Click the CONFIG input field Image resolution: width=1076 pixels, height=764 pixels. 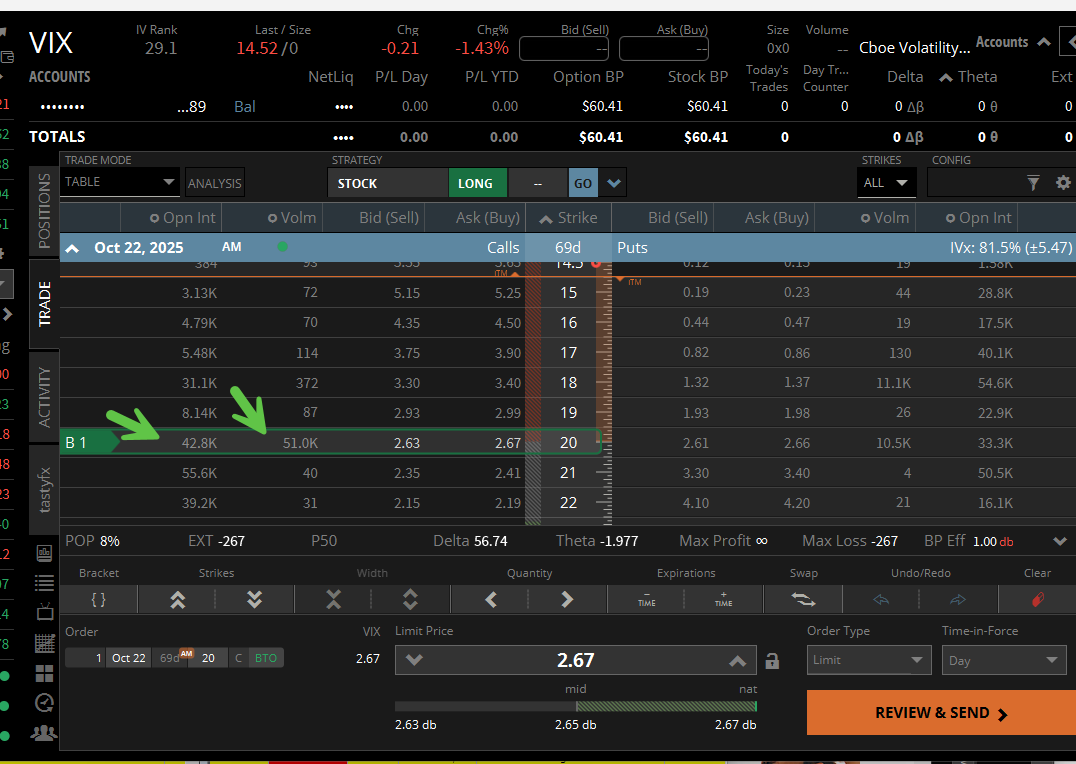[976, 183]
